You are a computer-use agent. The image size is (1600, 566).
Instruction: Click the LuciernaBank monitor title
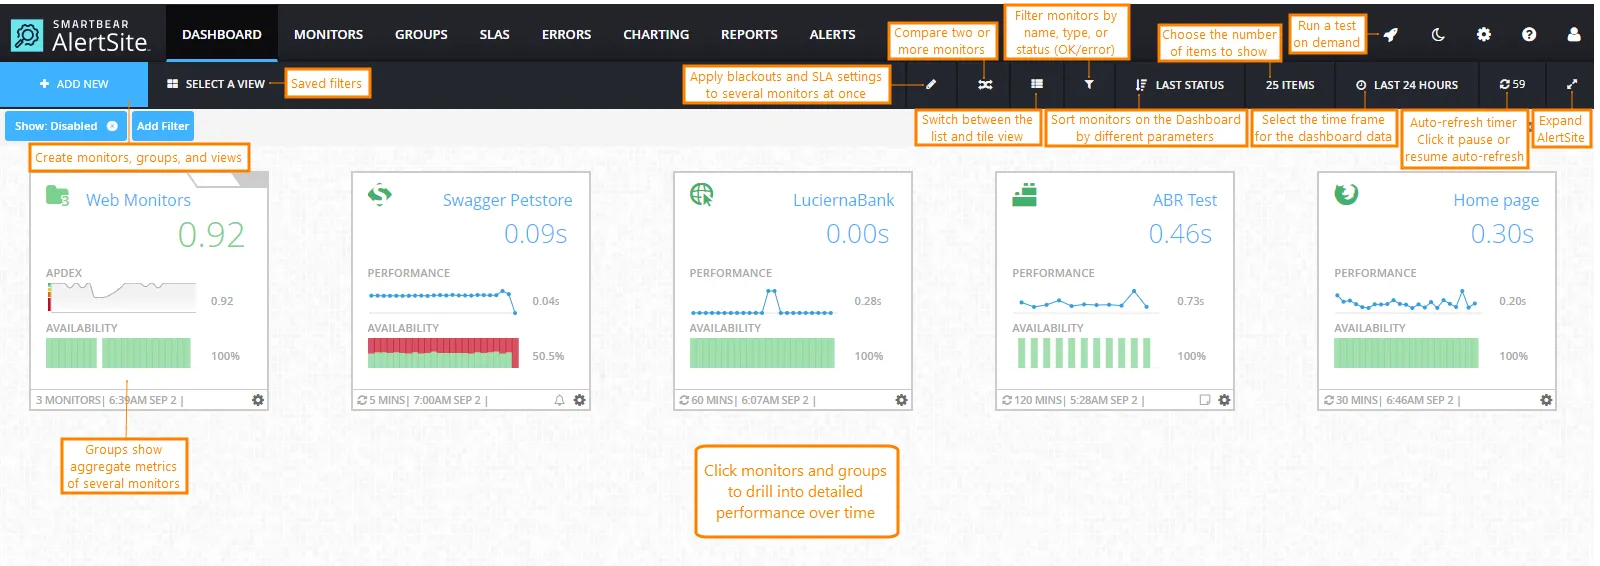[x=843, y=200]
